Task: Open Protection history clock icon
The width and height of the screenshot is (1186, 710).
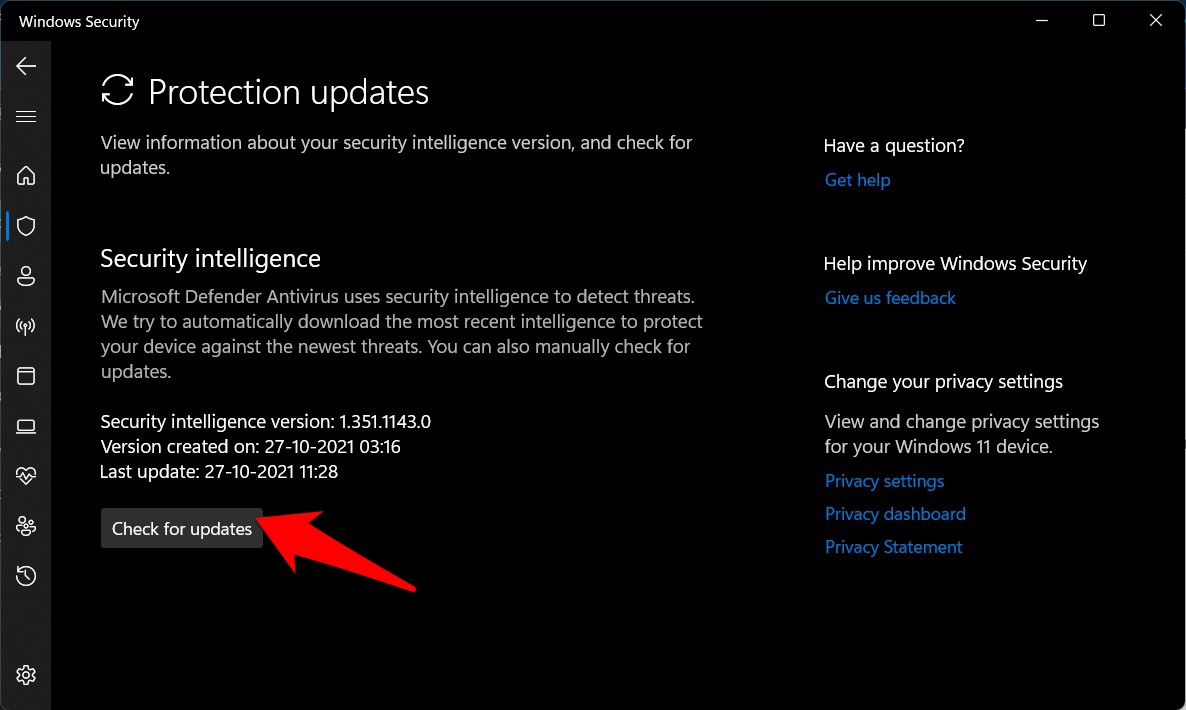Action: coord(26,576)
